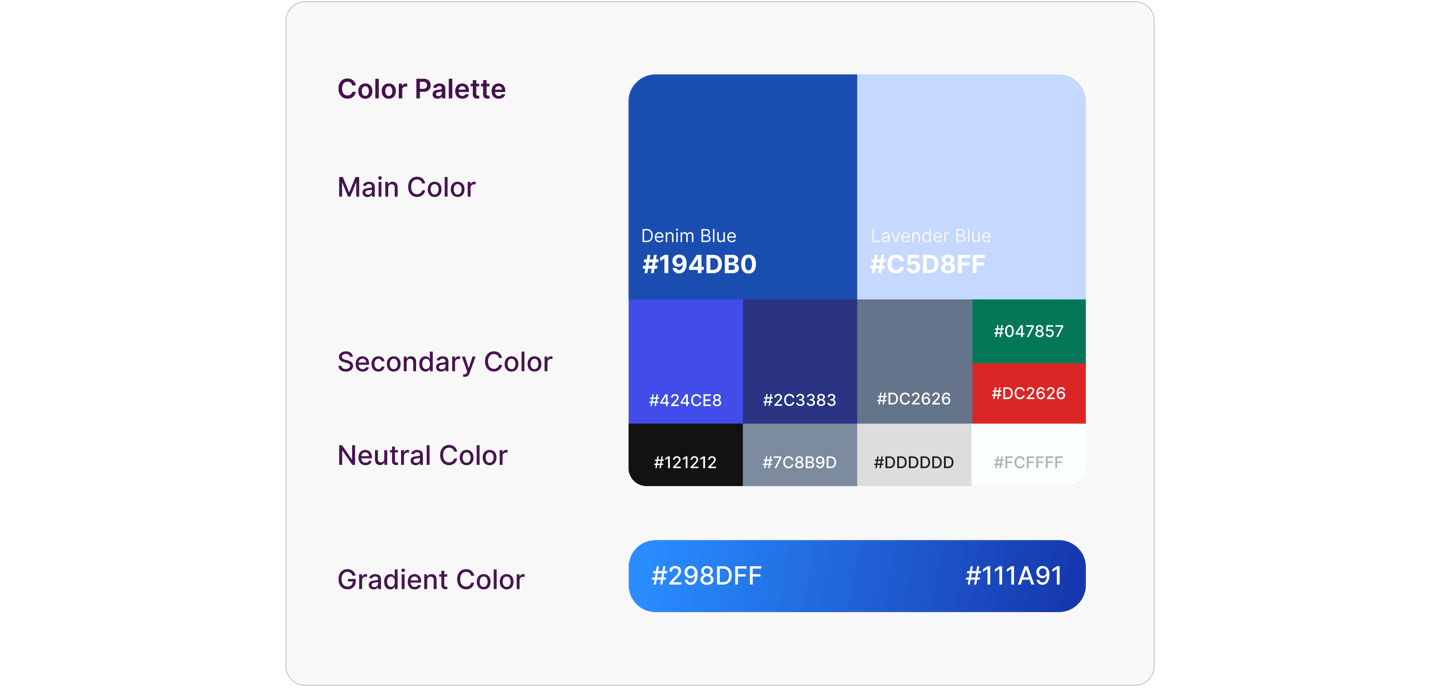Screen dimensions: 1440x688
Task: Click the #298DFF gradient start label
Action: coord(707,576)
